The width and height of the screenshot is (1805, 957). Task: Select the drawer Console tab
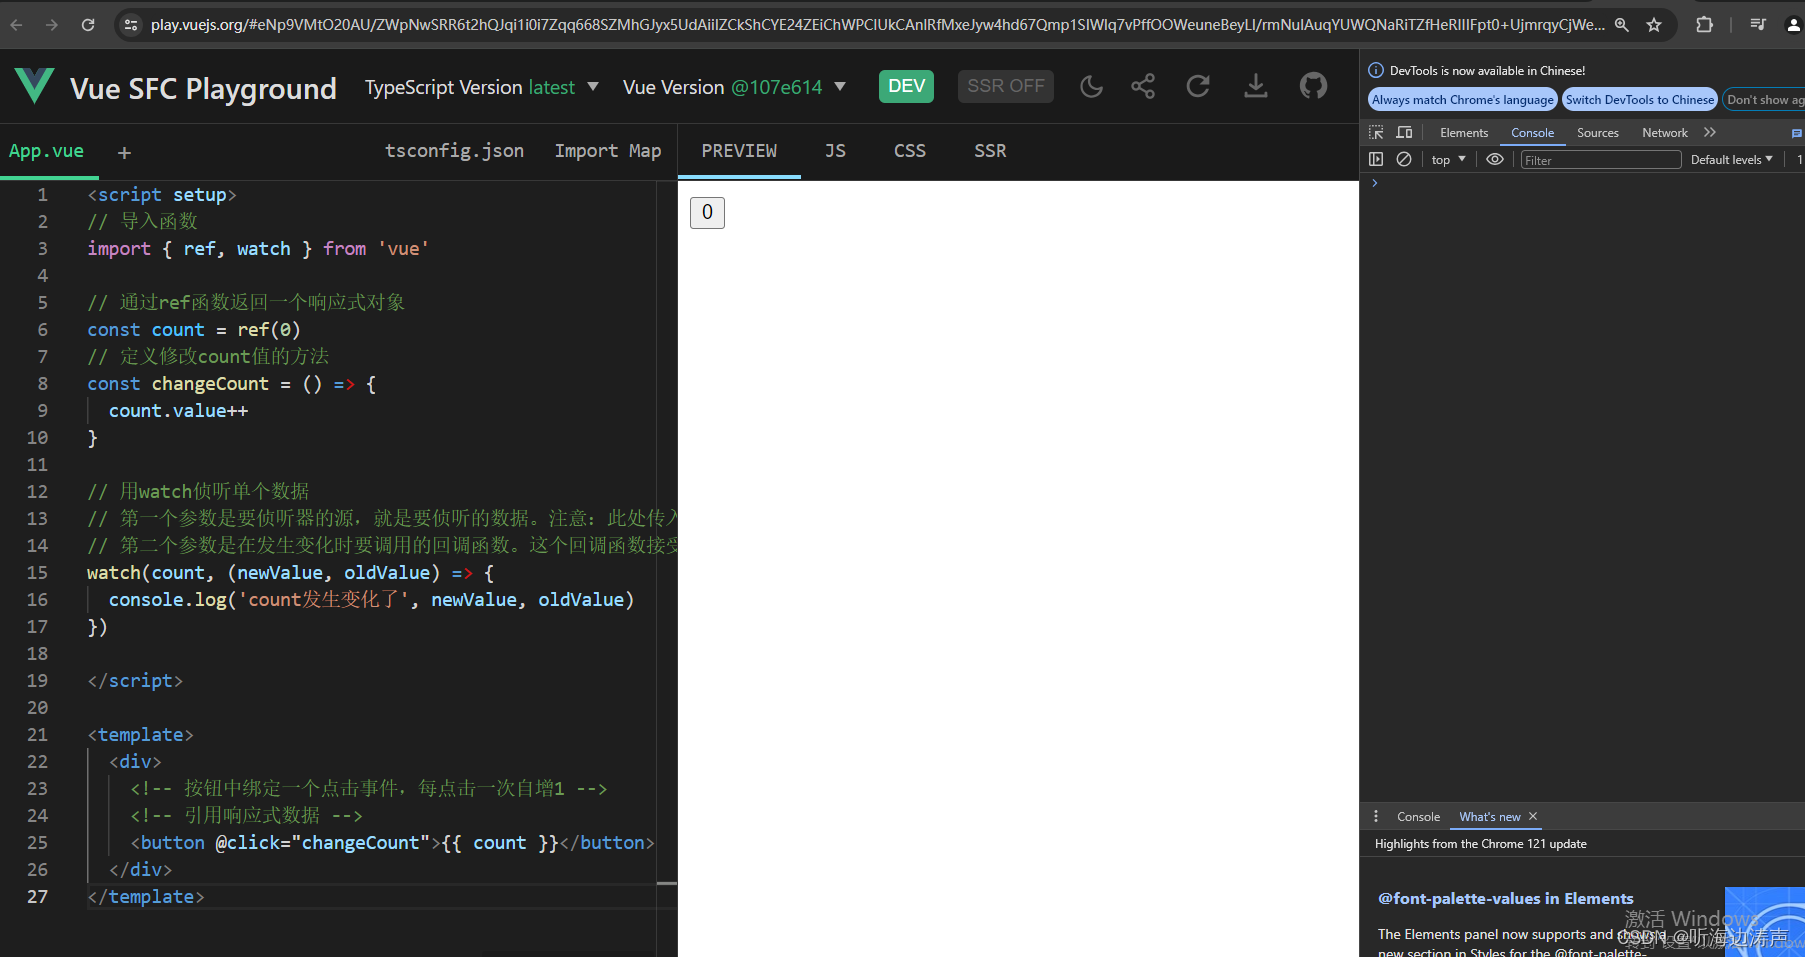pos(1418,817)
